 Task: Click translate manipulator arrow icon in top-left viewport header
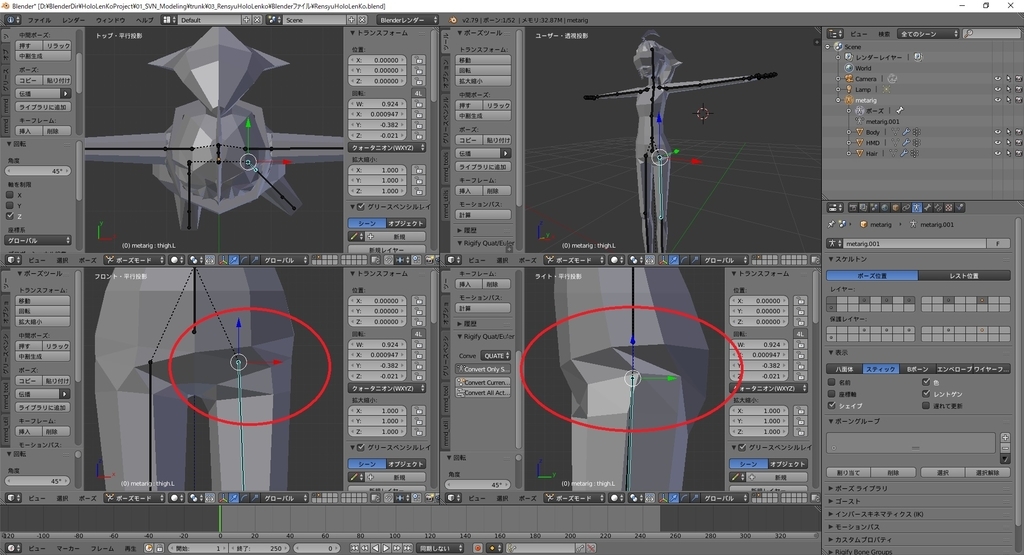(234, 260)
